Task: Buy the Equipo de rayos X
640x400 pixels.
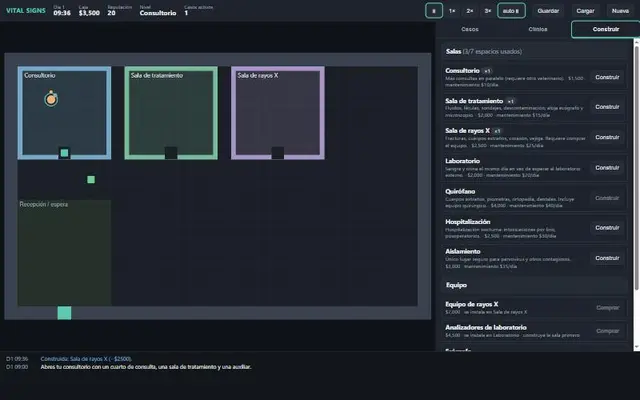Action: point(607,308)
